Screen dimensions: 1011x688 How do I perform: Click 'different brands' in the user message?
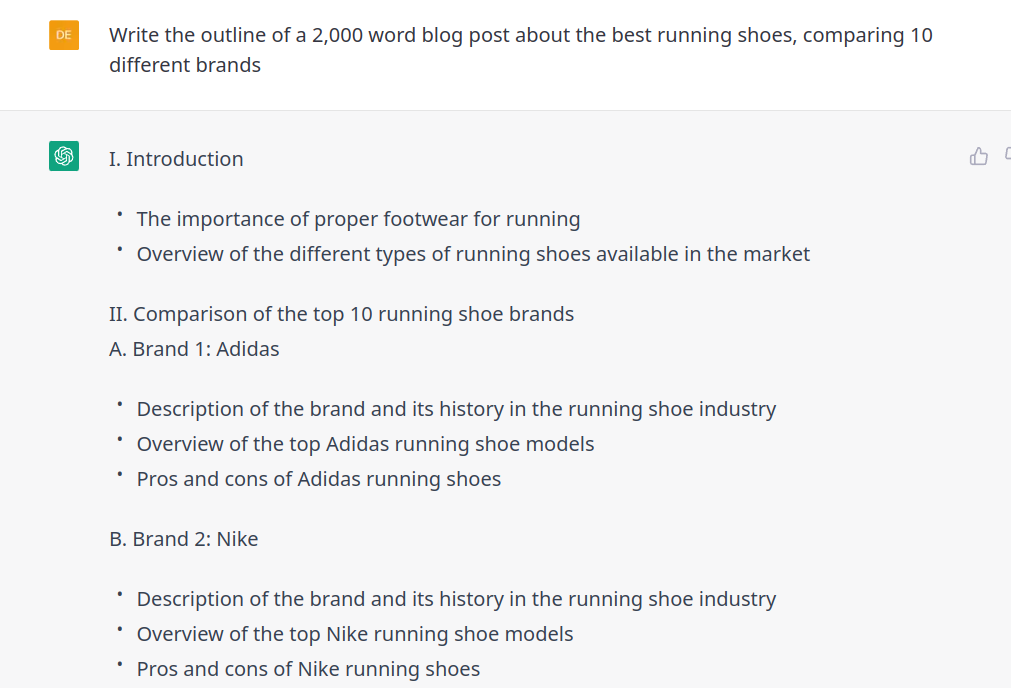(x=185, y=65)
